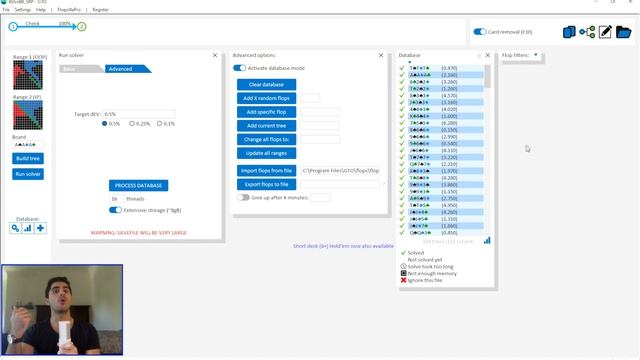
Task: Switch to the Basic tab
Action: pos(80,69)
